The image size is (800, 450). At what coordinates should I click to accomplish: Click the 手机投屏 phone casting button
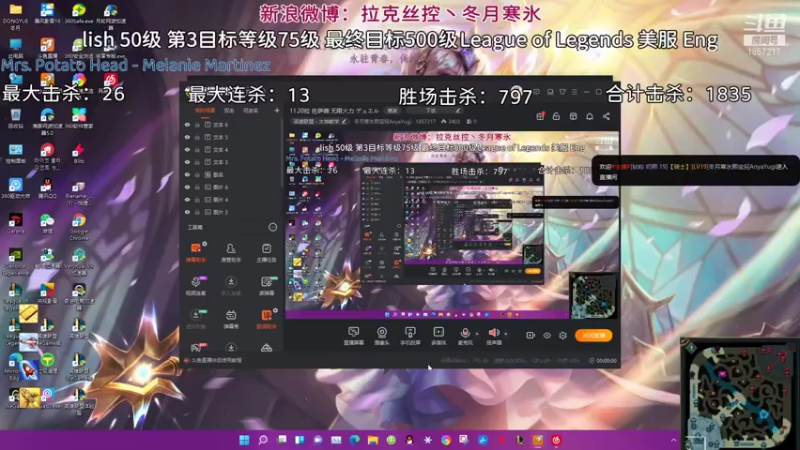(410, 336)
